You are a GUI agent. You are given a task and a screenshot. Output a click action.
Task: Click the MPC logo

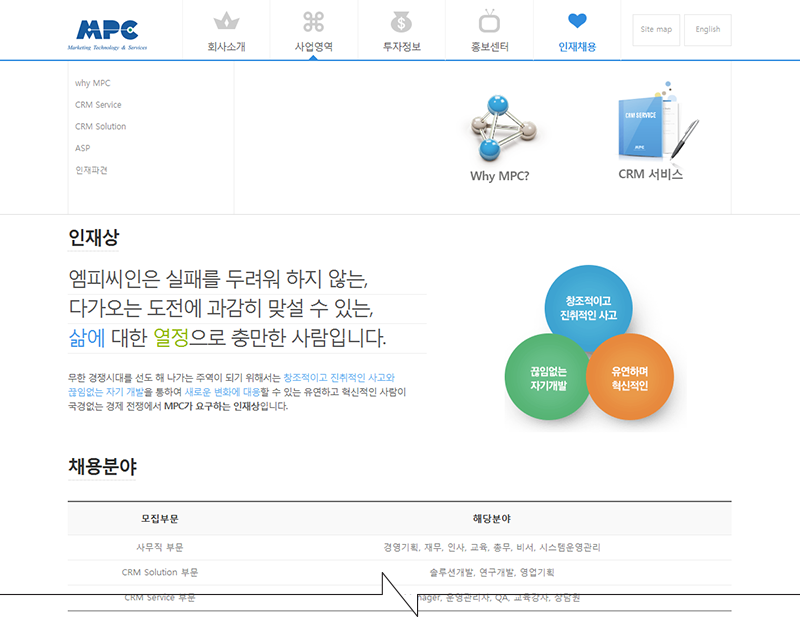[107, 35]
